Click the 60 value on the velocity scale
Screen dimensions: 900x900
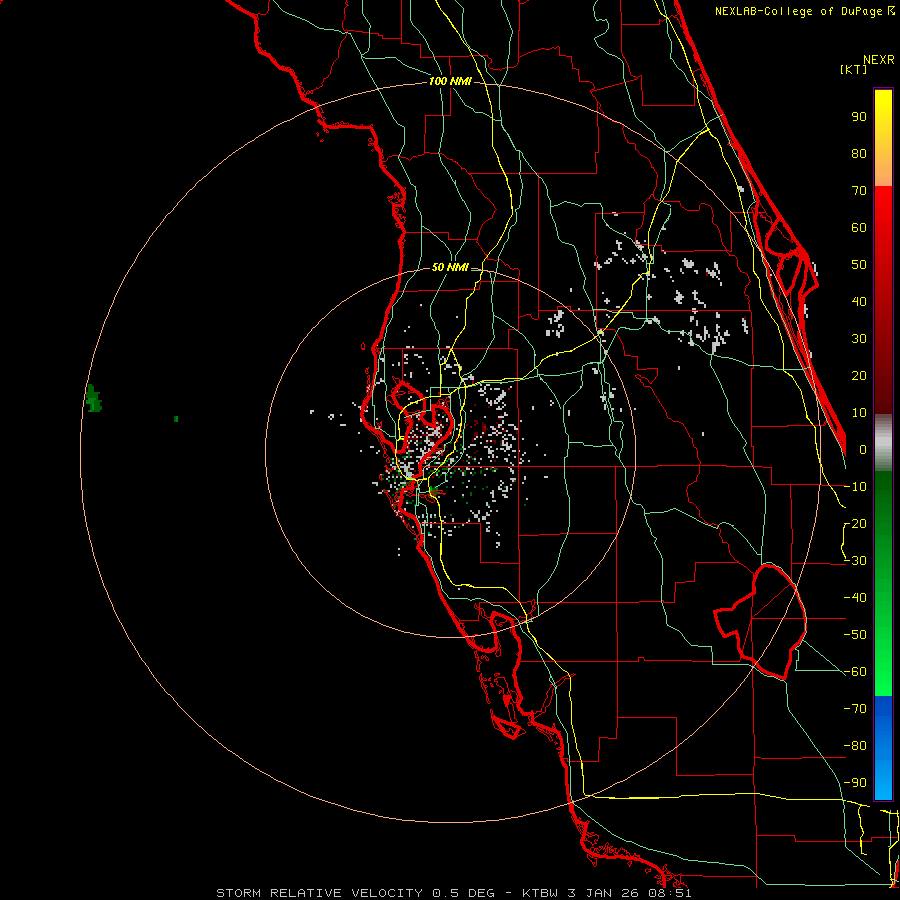859,228
